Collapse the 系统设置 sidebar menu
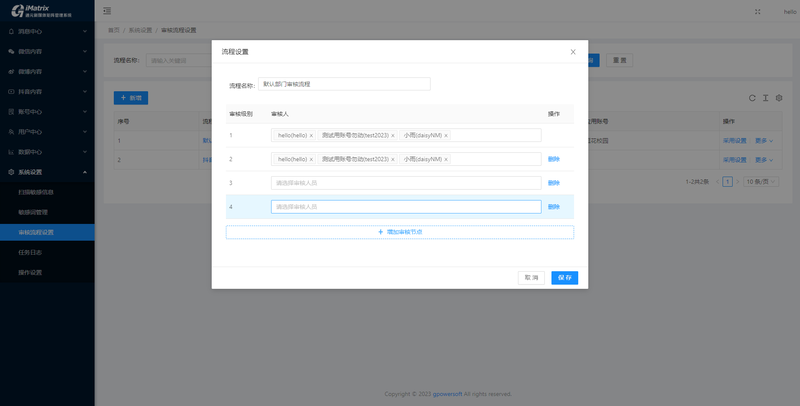800x406 pixels. (47, 172)
